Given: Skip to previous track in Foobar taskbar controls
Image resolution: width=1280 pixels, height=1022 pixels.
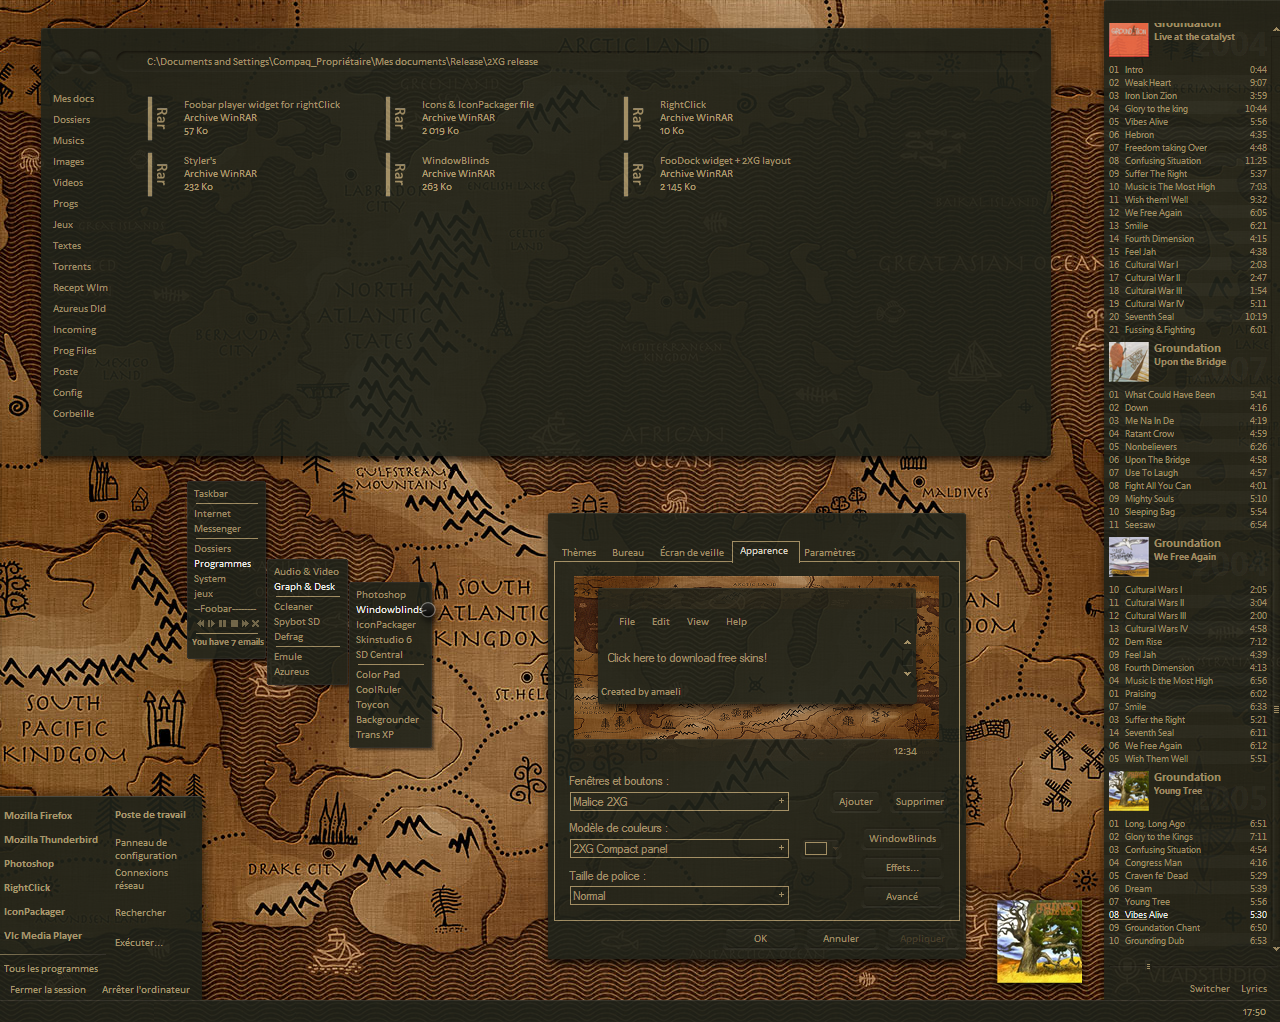Looking at the screenshot, I should (x=201, y=623).
